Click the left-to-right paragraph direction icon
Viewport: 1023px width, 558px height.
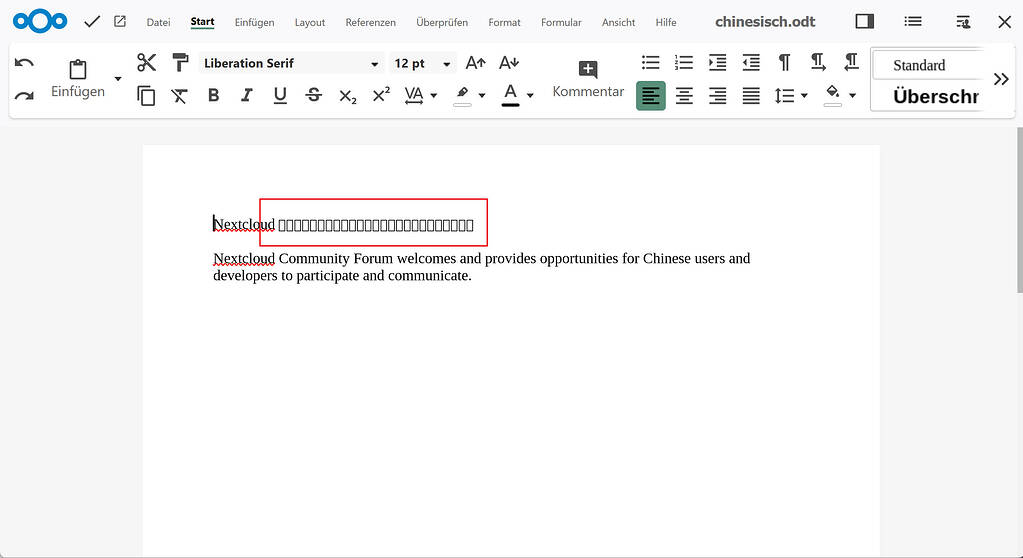[x=818, y=63]
